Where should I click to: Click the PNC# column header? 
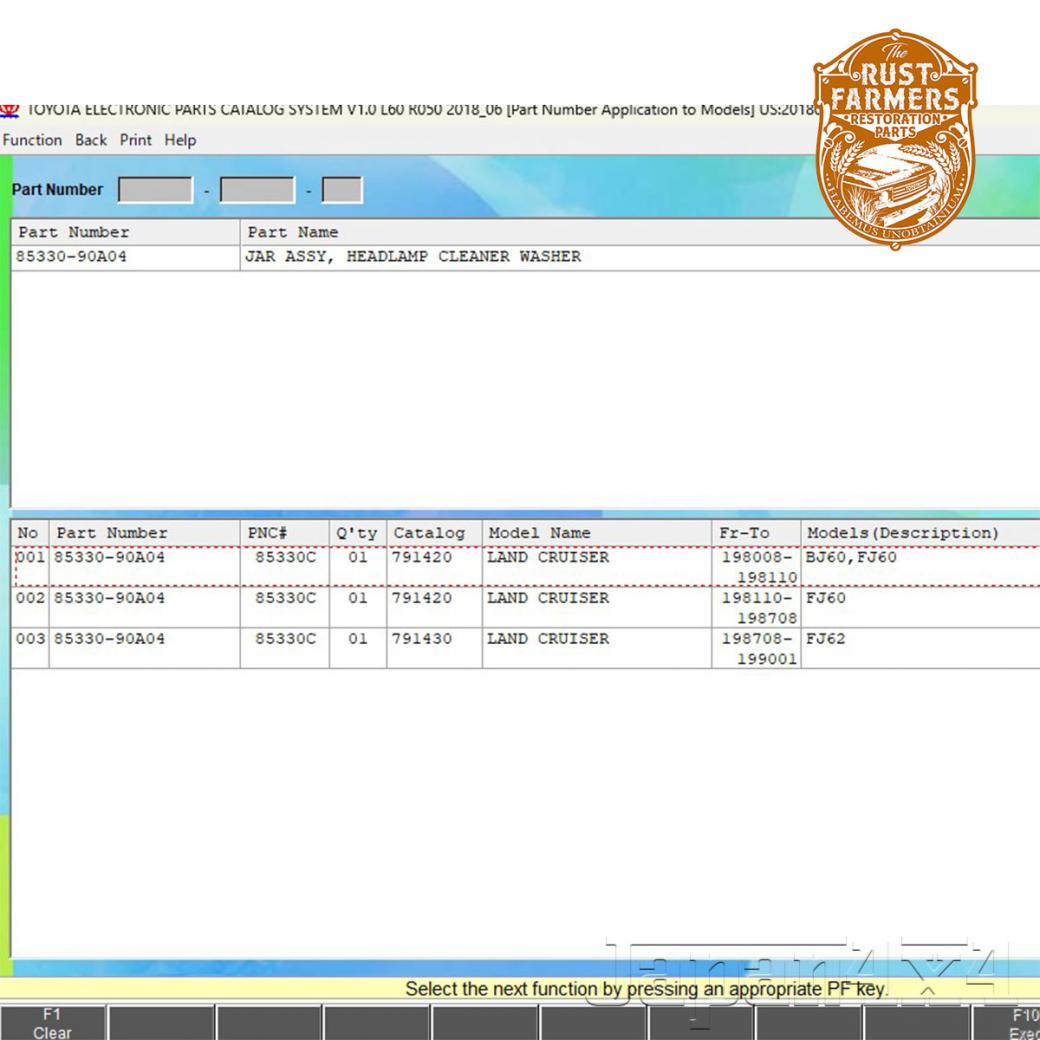[x=285, y=533]
